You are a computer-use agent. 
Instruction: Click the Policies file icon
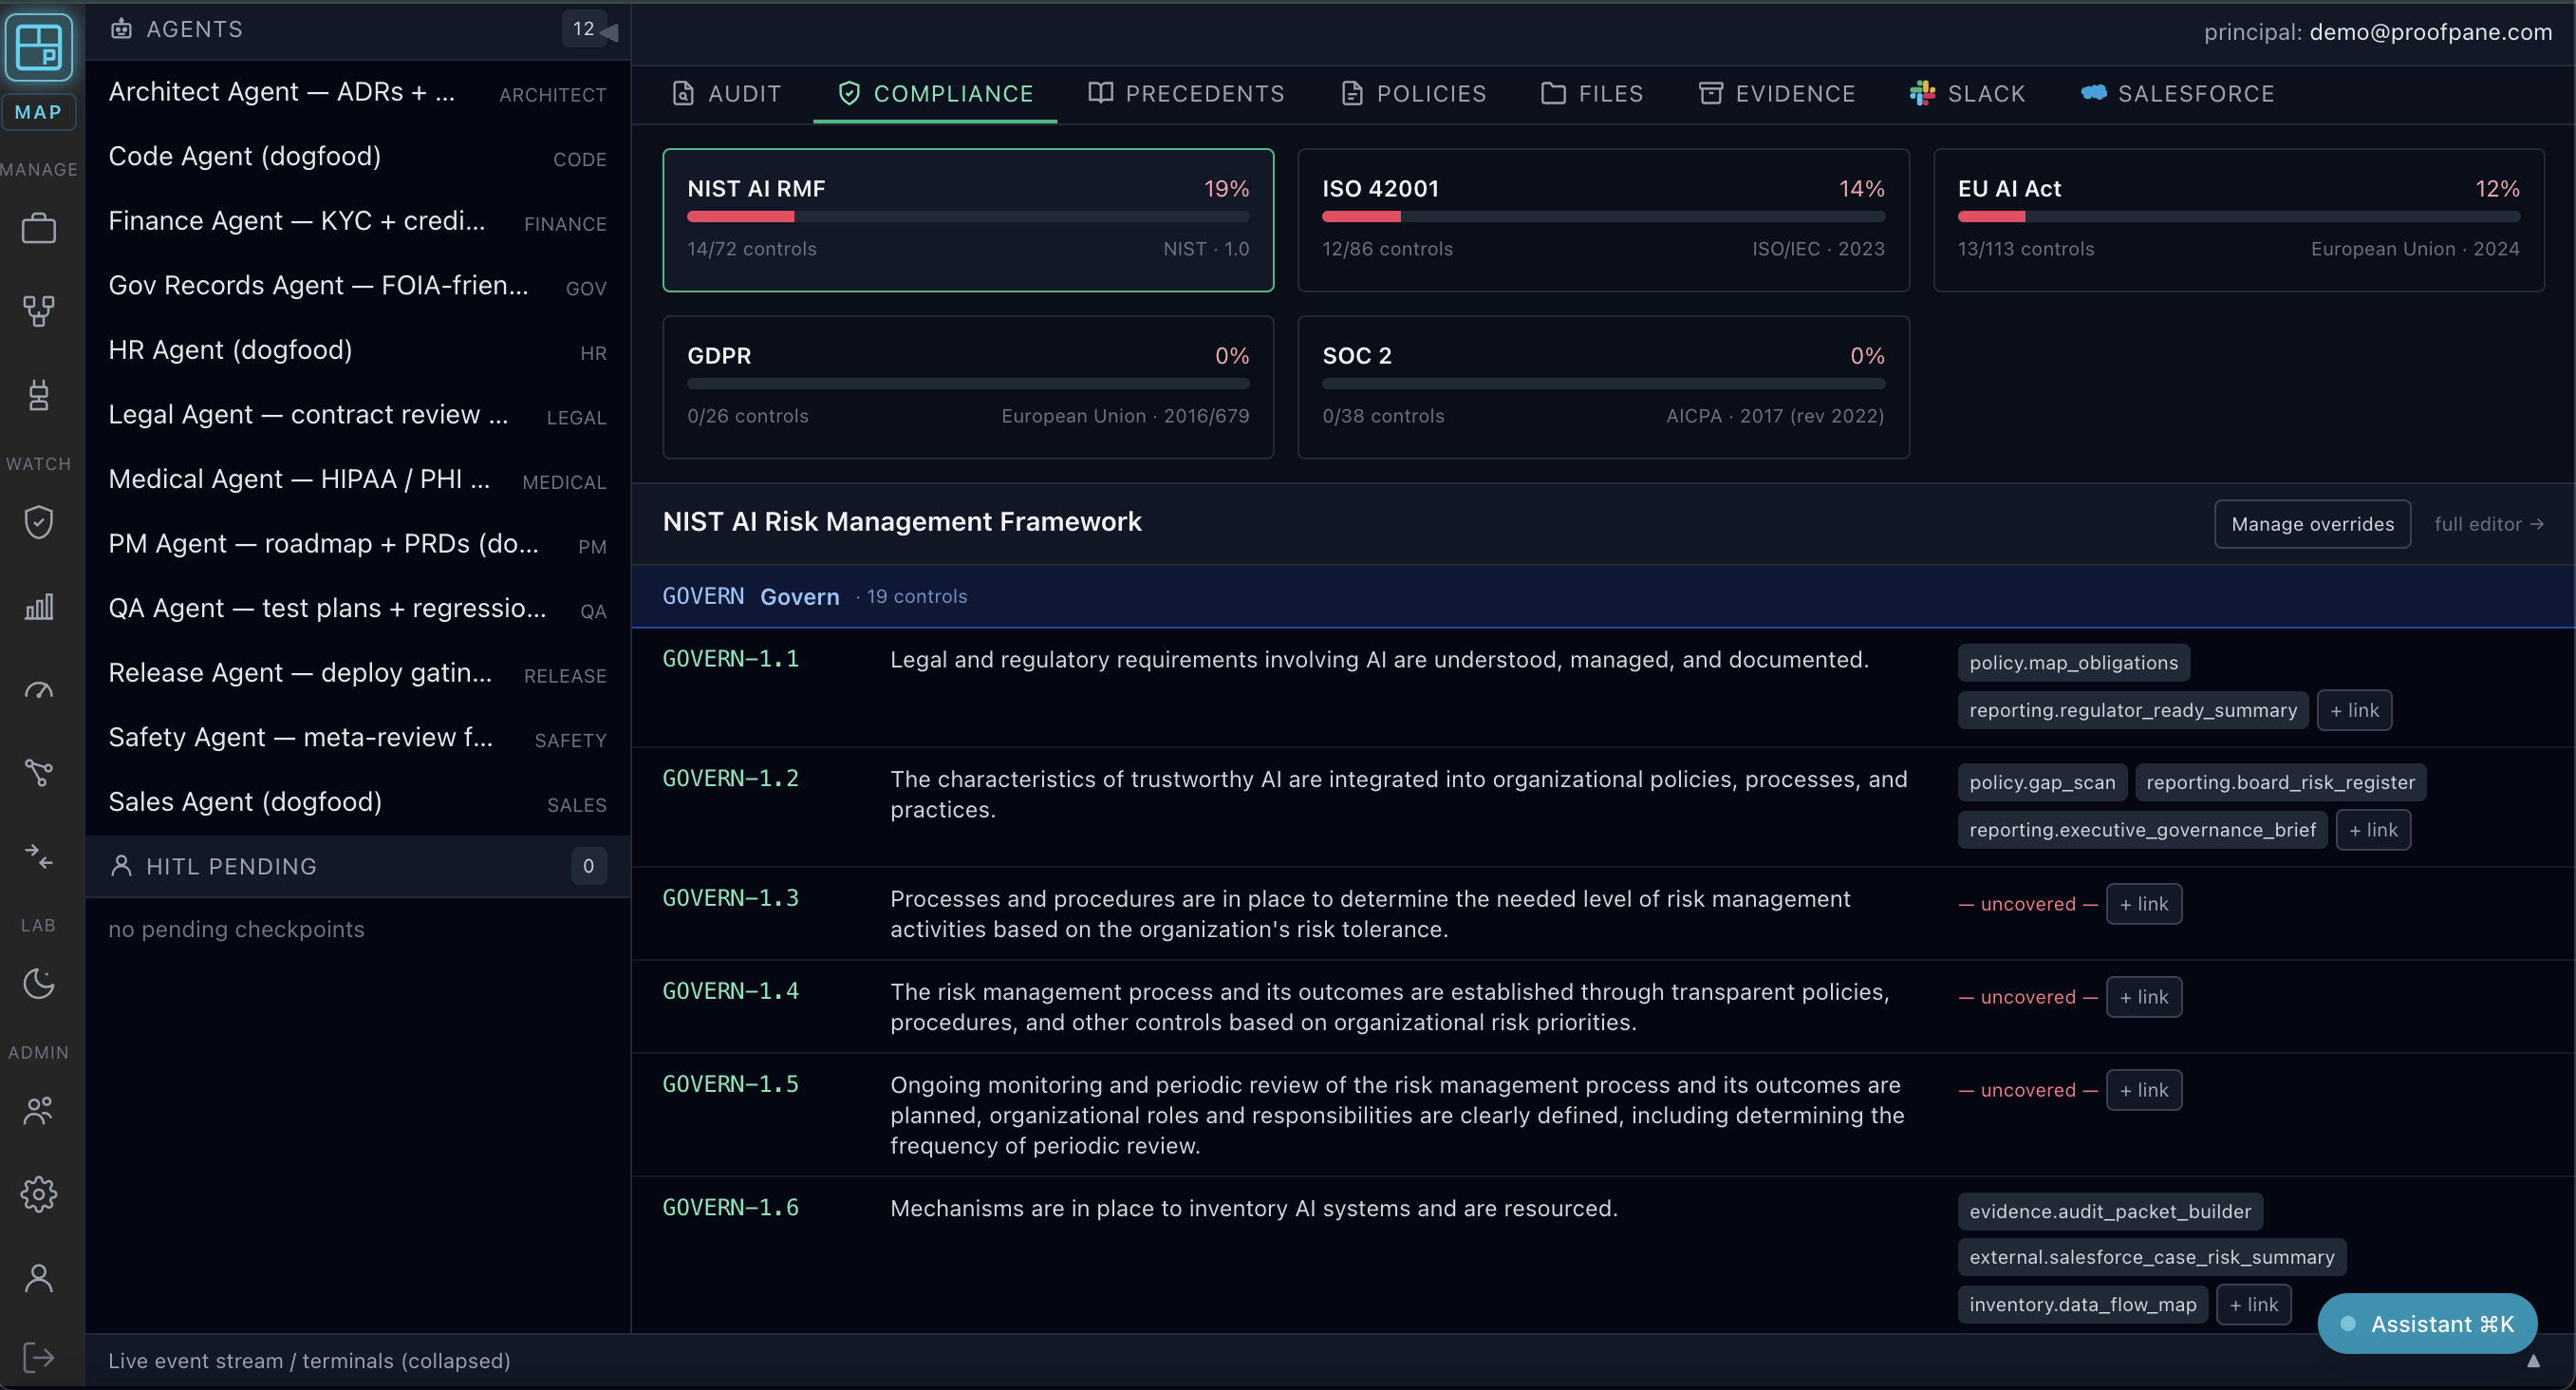(1352, 93)
